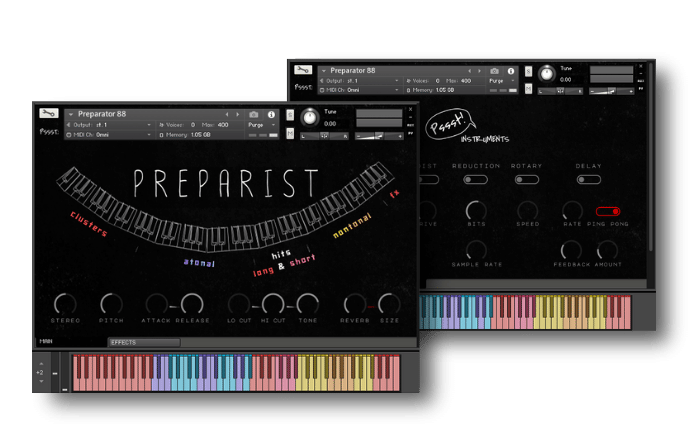Click the rotary SPEED knob

(527, 210)
